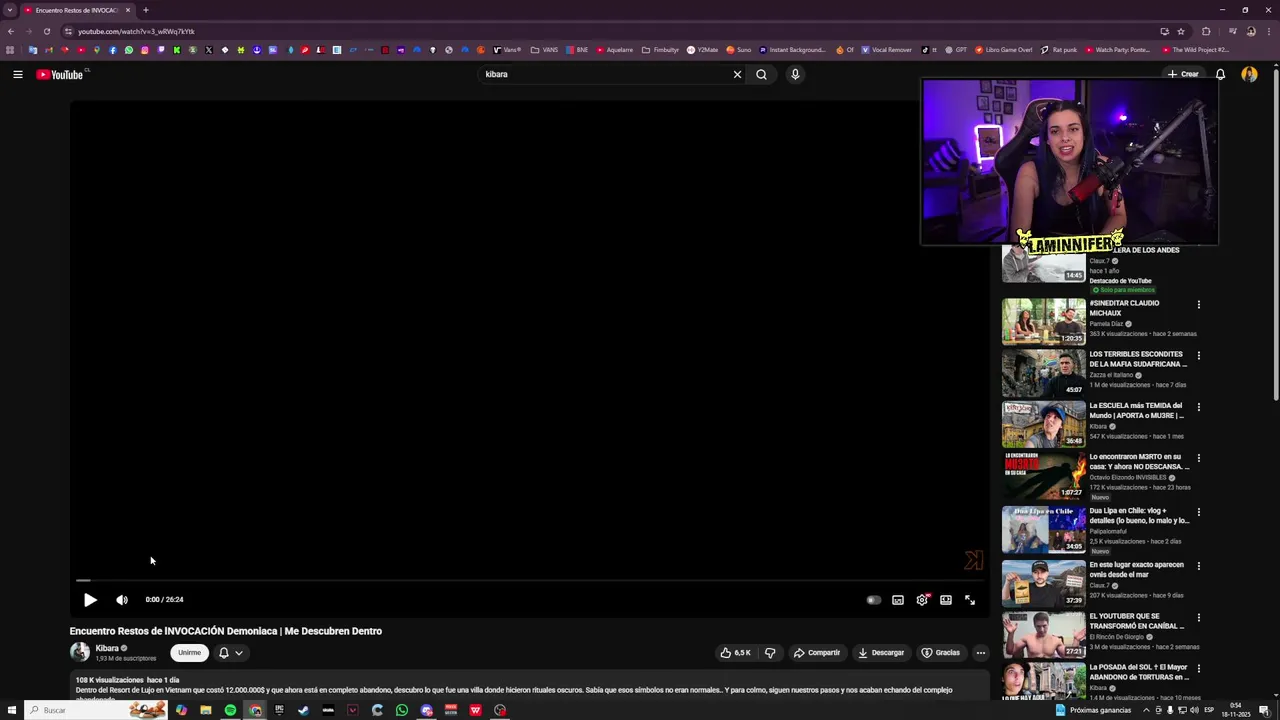Go to YouTube home via logo
1280x720 pixels.
(60, 74)
